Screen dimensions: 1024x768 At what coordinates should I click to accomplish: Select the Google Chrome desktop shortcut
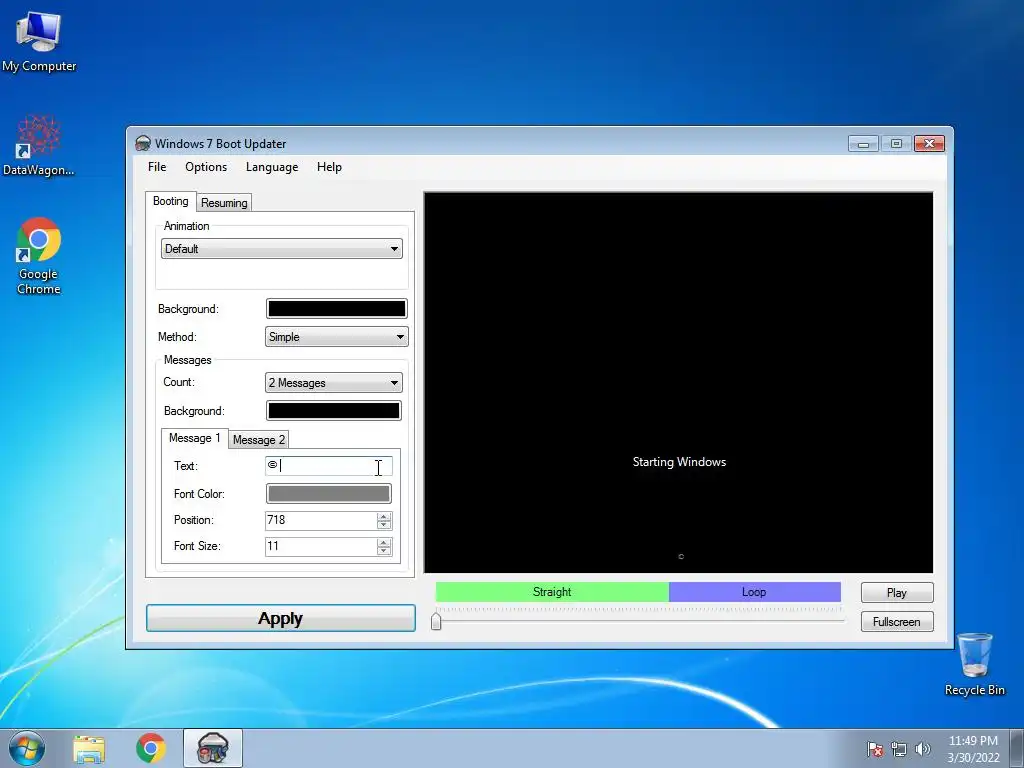(39, 256)
